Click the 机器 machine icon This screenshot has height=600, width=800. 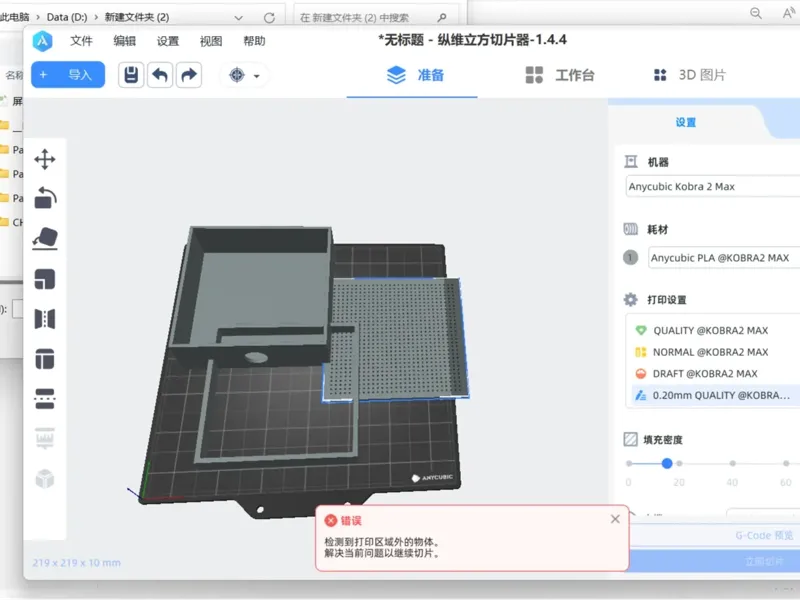pyautogui.click(x=631, y=162)
